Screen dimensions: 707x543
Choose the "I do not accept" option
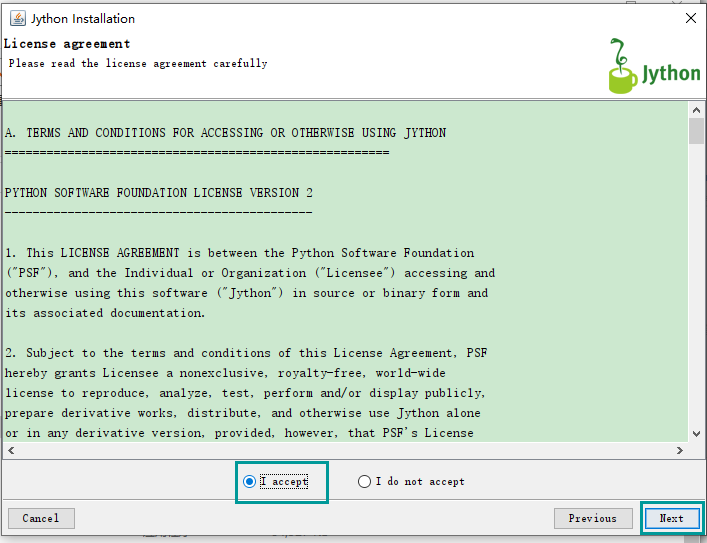[x=364, y=482]
